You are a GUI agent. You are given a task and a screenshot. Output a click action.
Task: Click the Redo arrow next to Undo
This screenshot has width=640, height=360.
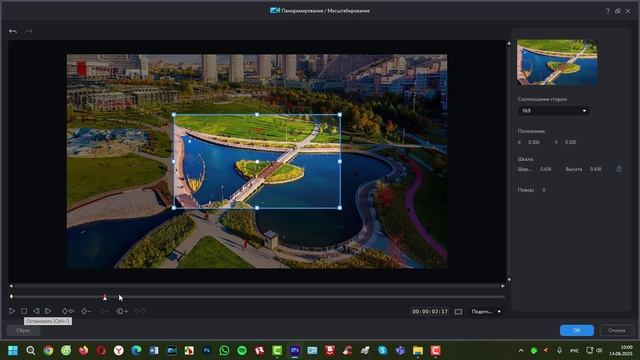28,31
